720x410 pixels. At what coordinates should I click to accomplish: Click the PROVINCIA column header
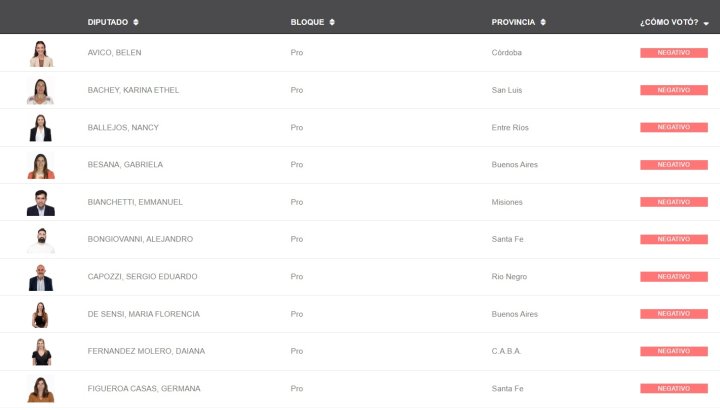(513, 22)
